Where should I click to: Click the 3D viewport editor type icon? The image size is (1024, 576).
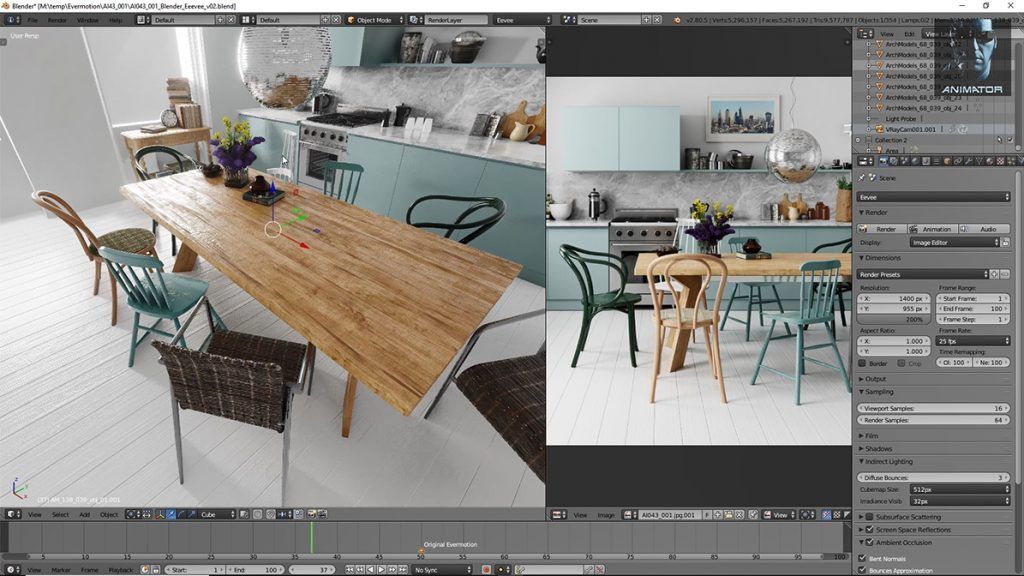point(12,515)
